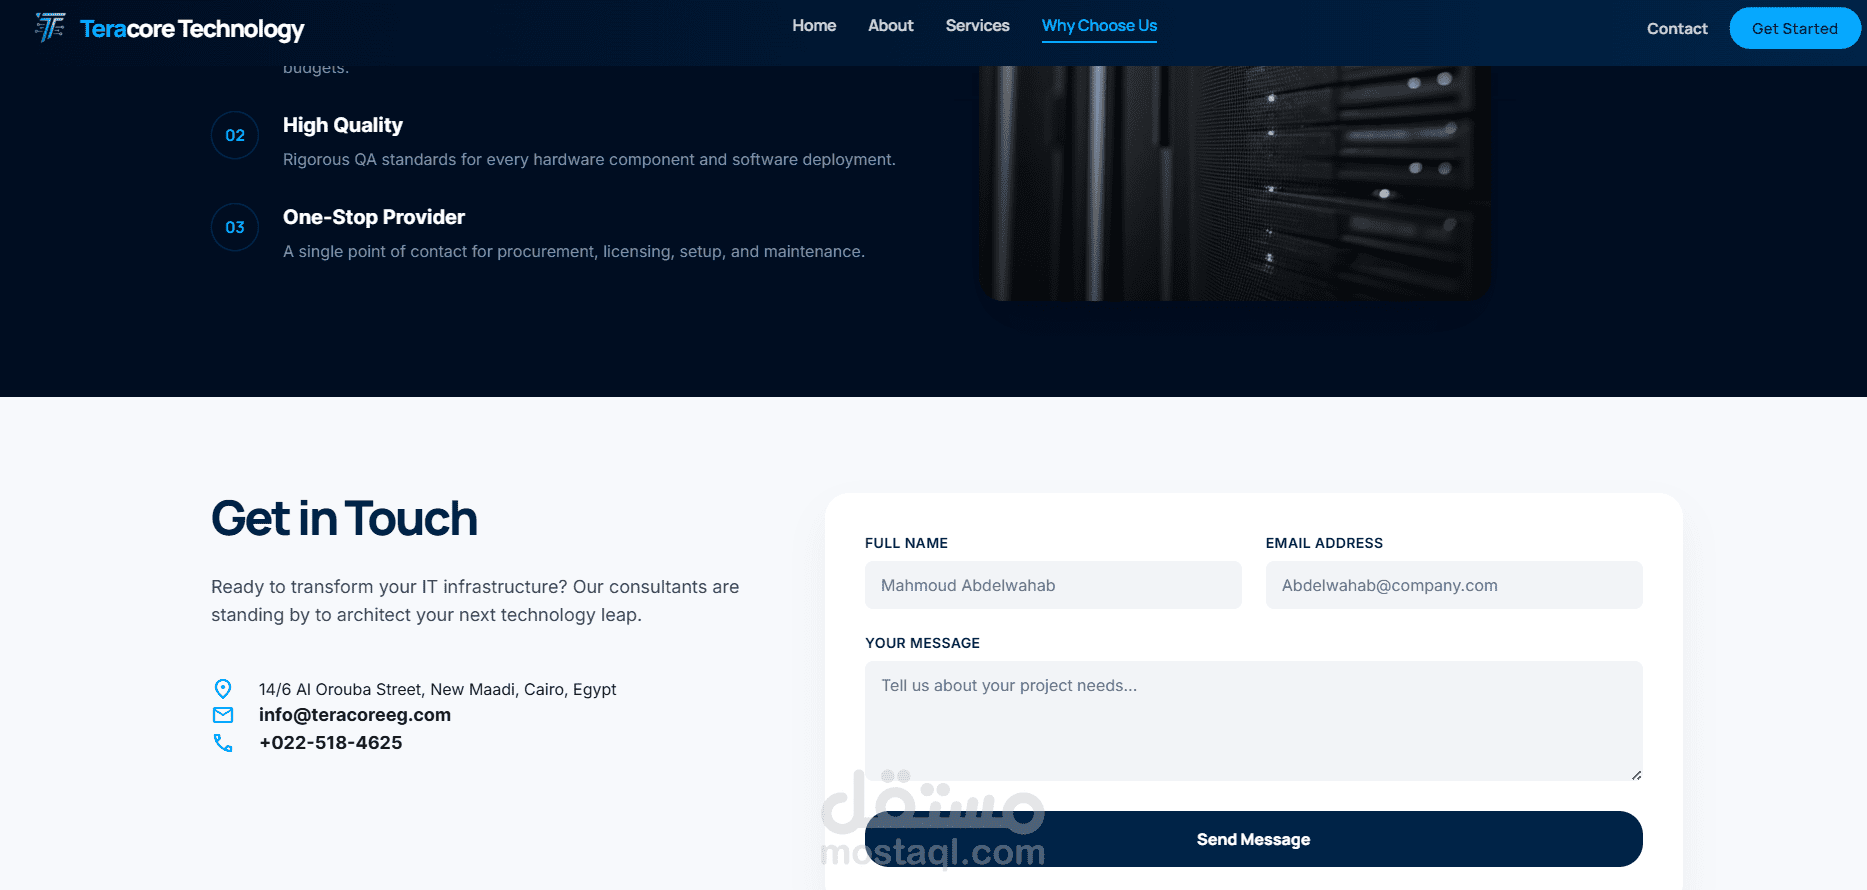Click the envelope email icon
Image resolution: width=1867 pixels, height=890 pixels.
[223, 715]
